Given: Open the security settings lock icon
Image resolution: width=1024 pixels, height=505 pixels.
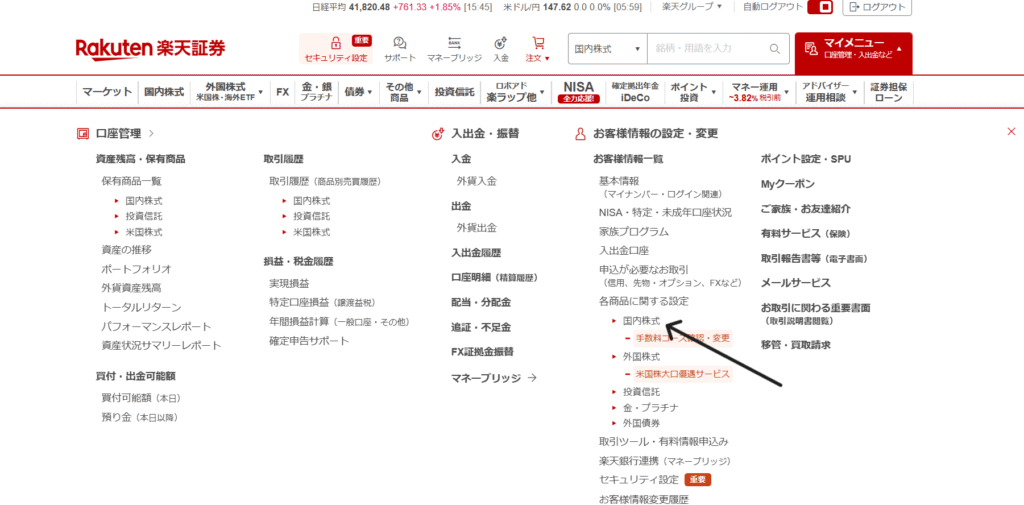Looking at the screenshot, I should click(336, 43).
